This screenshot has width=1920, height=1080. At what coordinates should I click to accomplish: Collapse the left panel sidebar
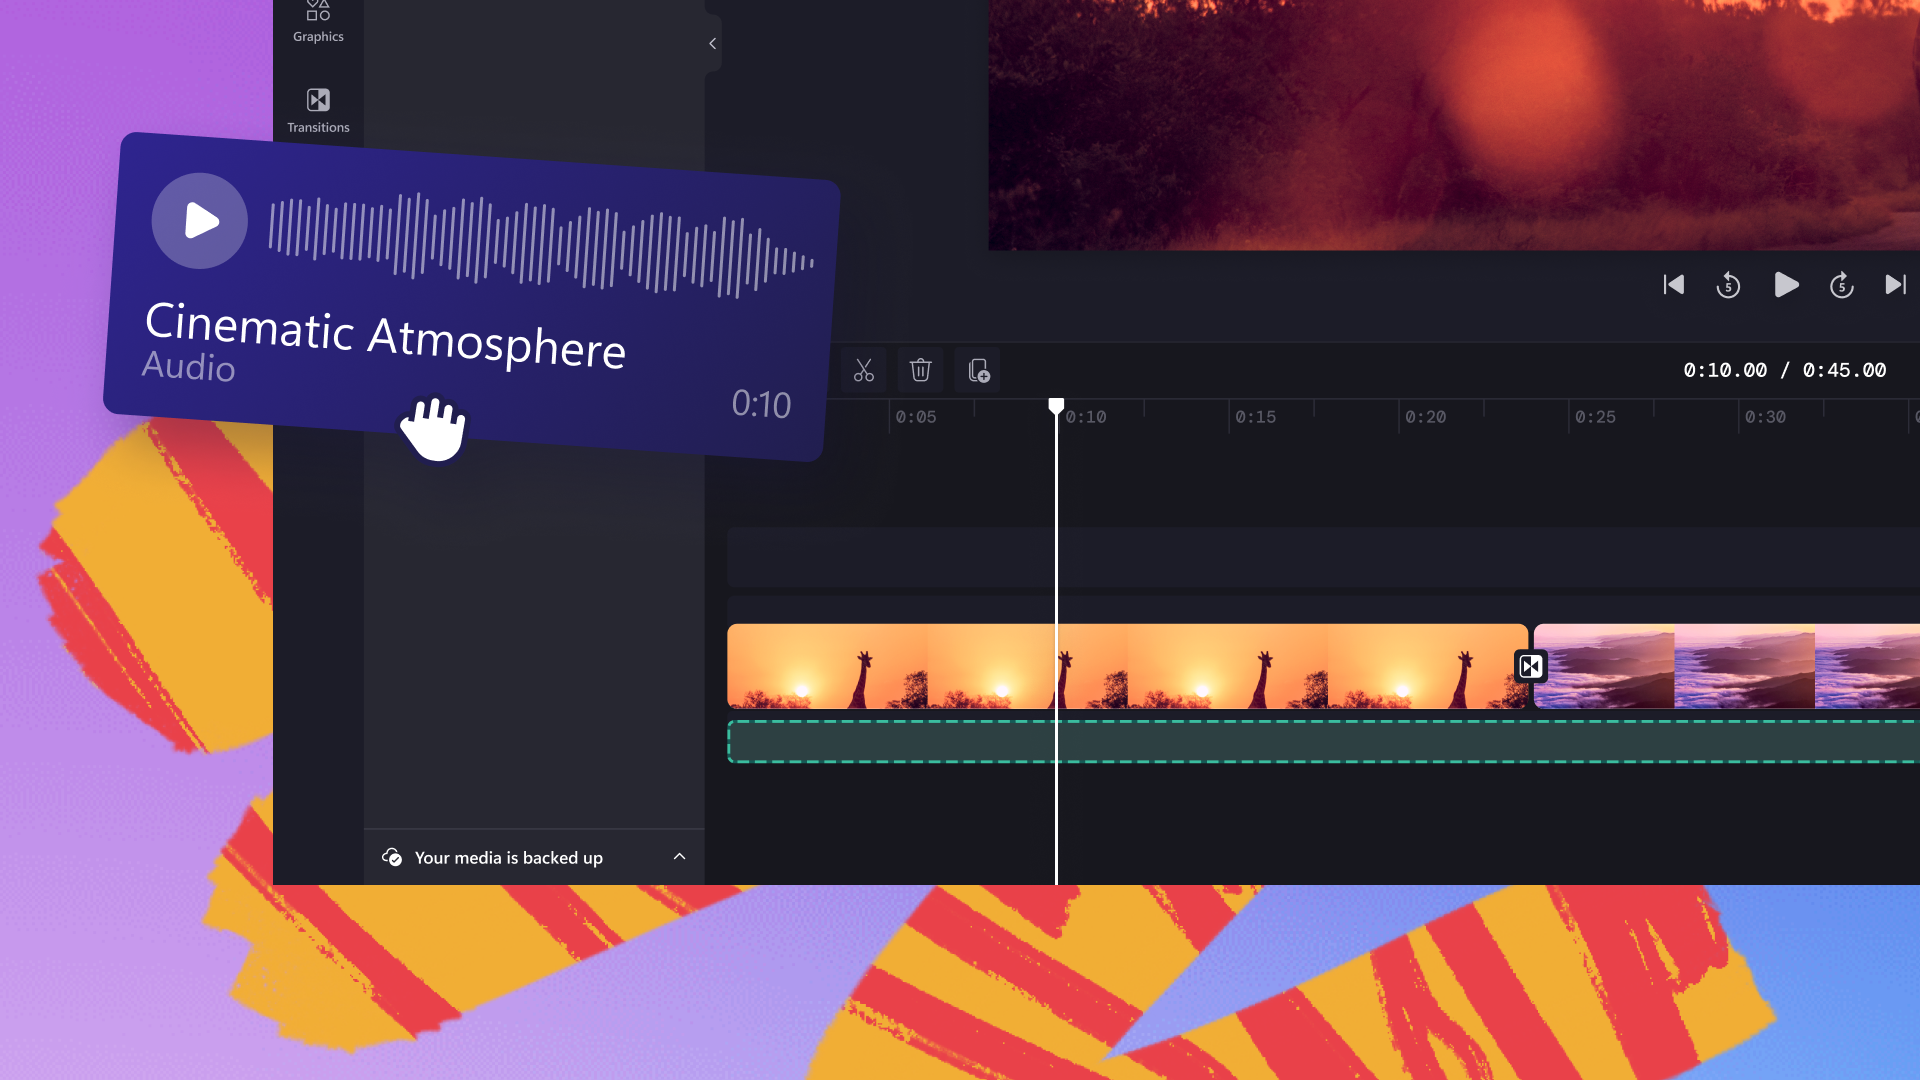[x=712, y=44]
